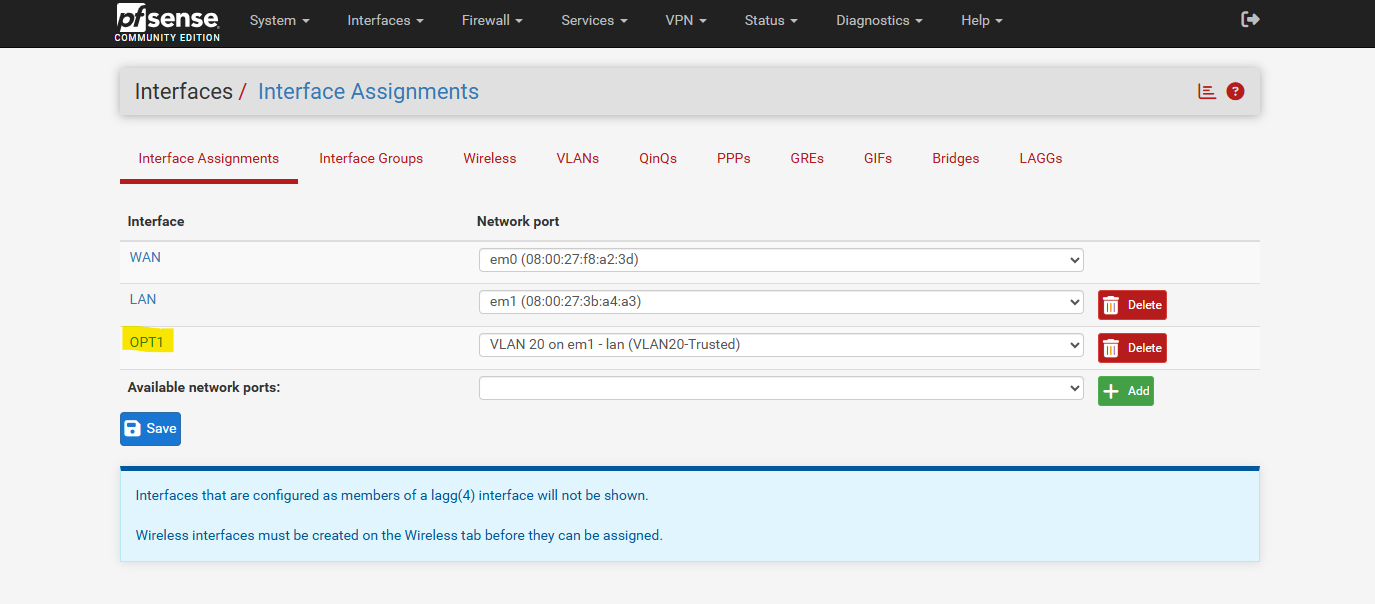Click the Available network ports label
1375x604 pixels.
tap(204, 387)
